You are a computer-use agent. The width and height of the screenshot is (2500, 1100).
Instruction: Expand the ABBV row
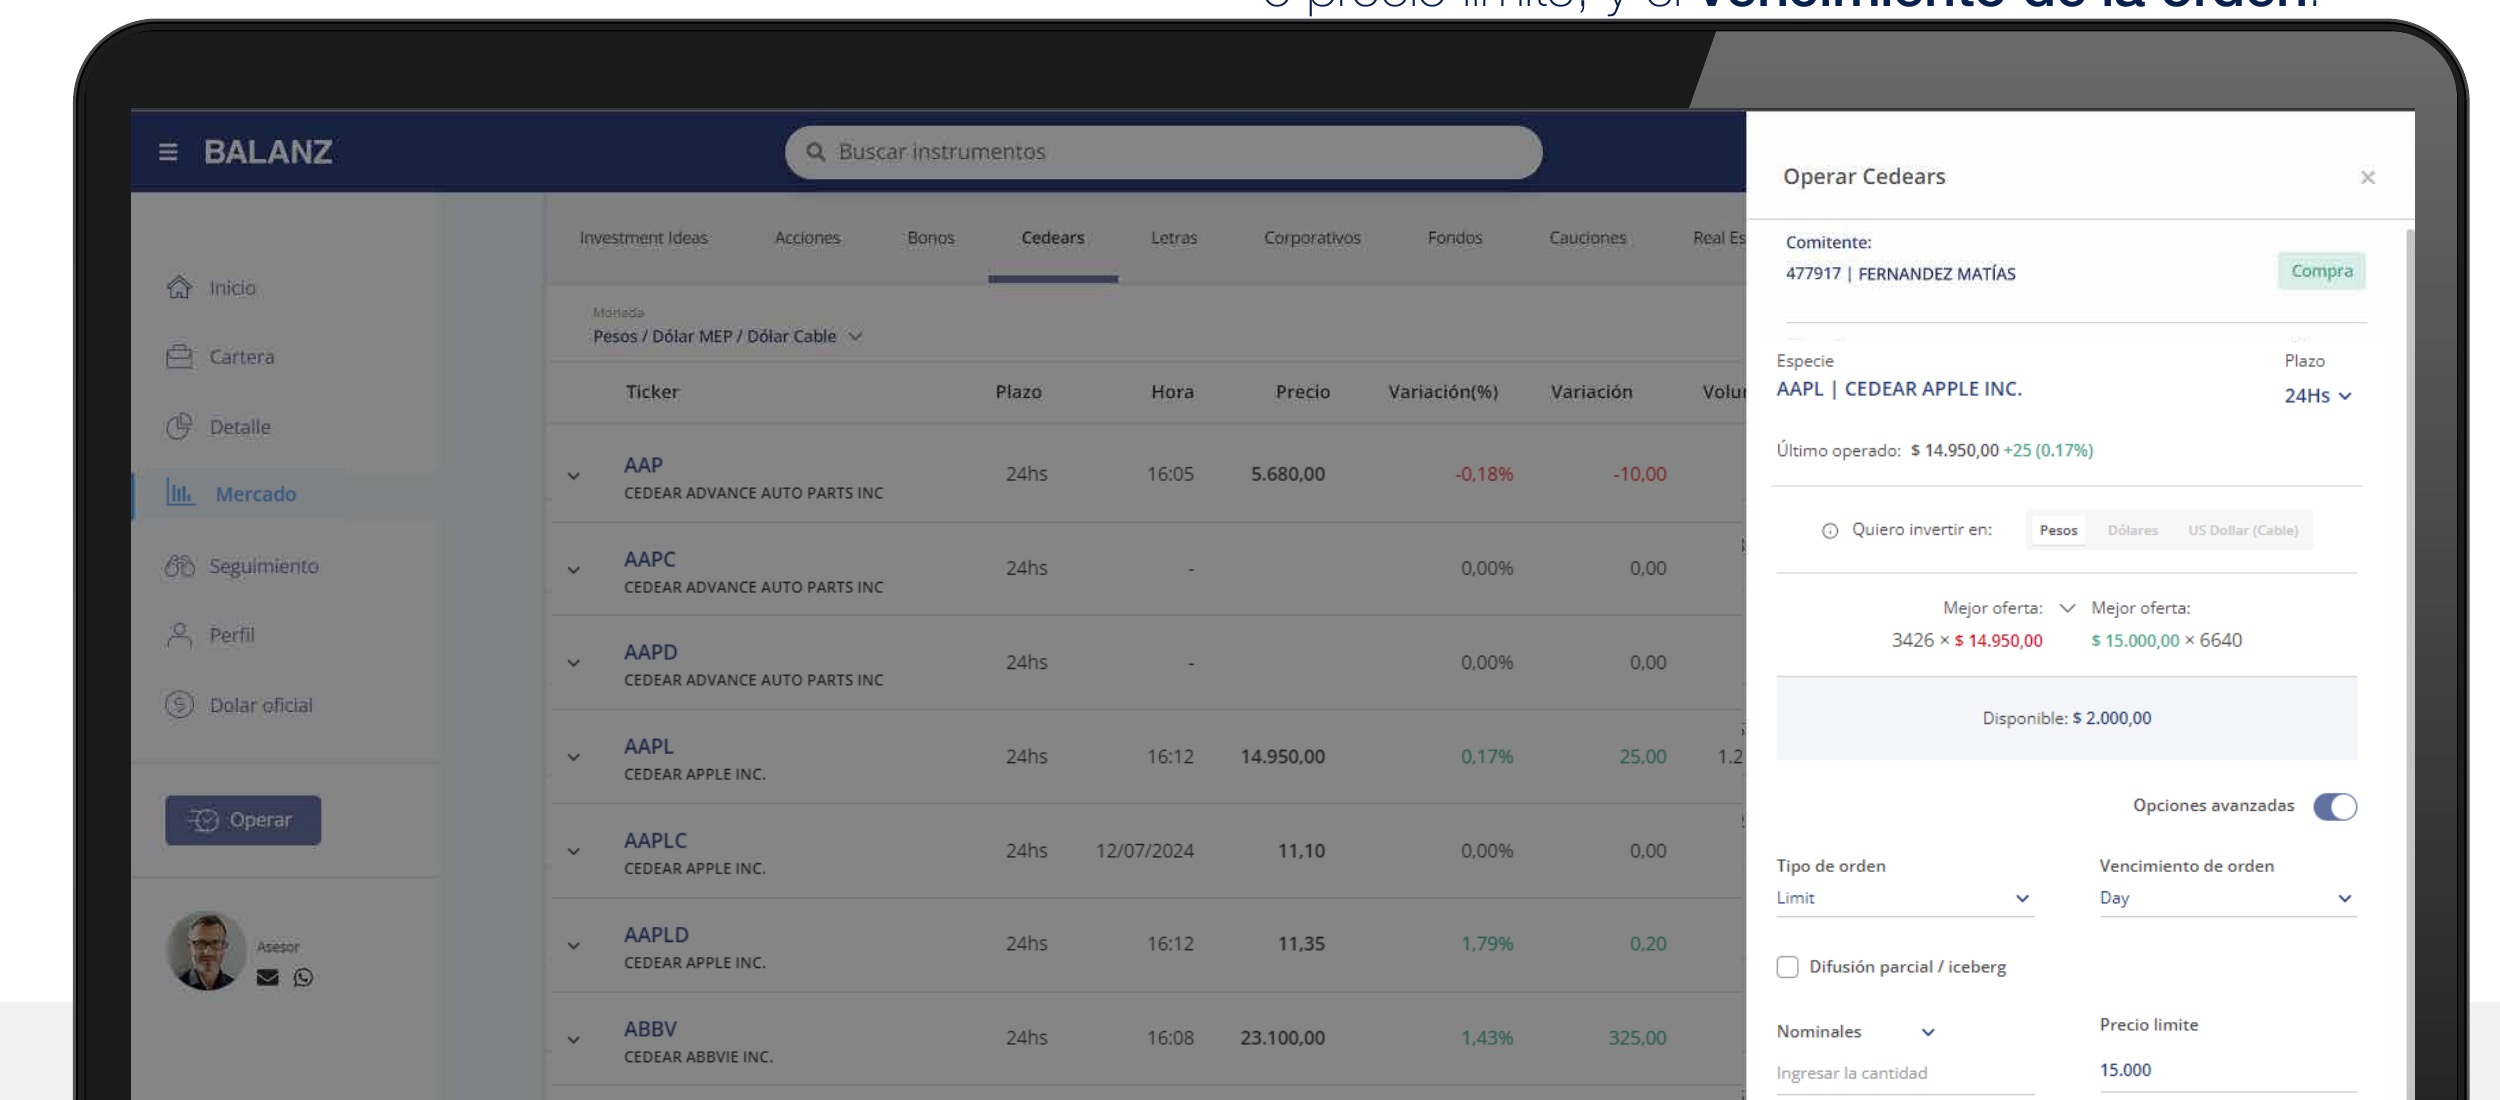pos(573,1040)
